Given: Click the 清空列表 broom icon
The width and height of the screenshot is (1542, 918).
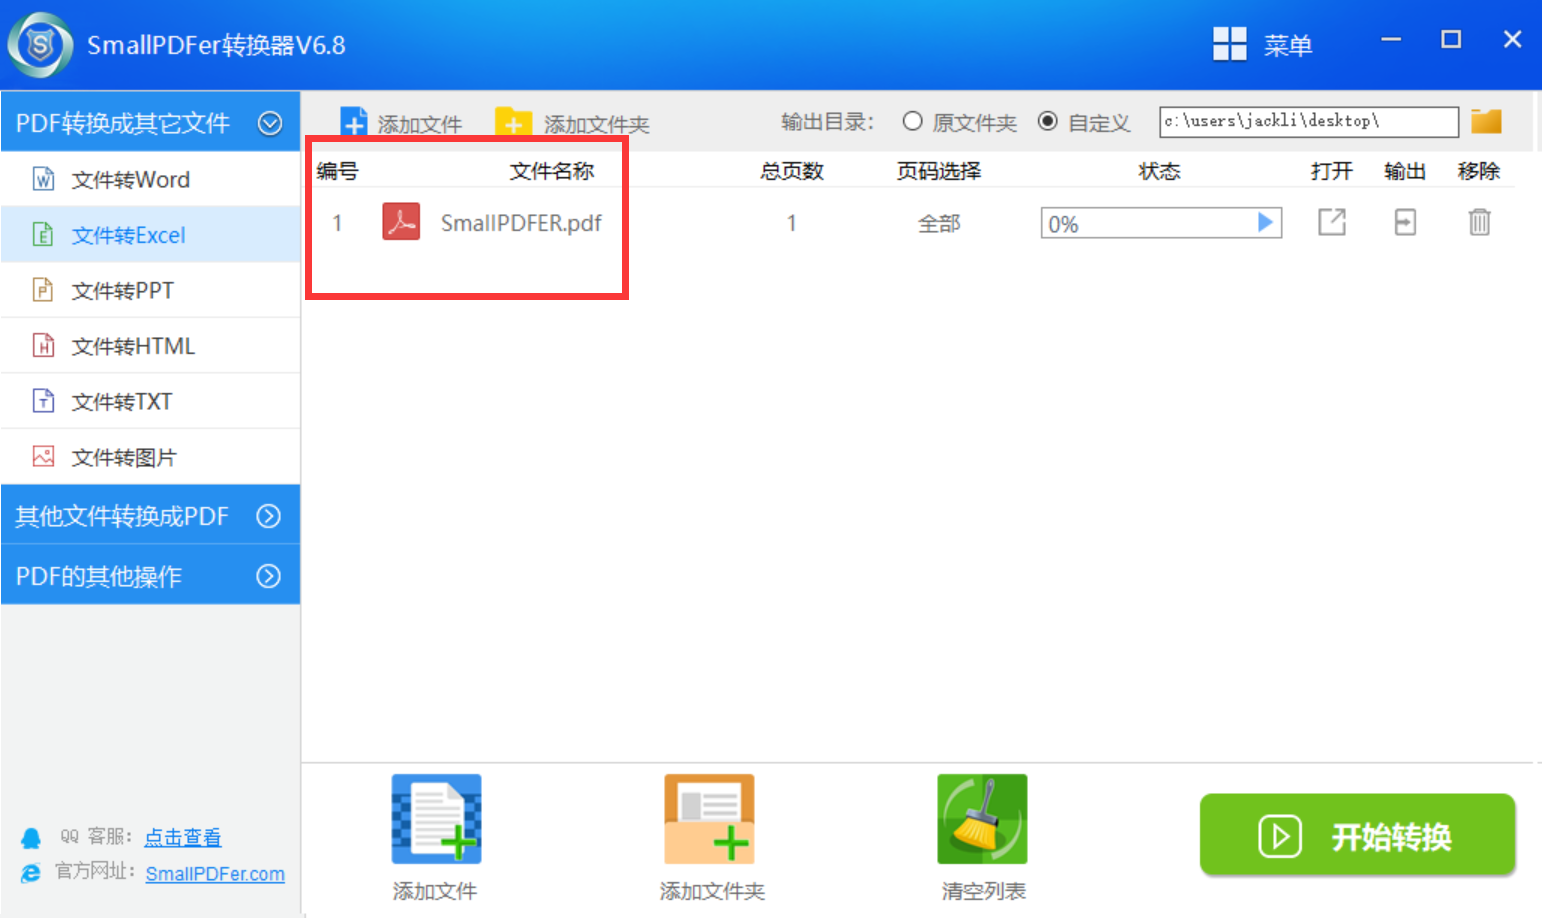Looking at the screenshot, I should point(982,819).
